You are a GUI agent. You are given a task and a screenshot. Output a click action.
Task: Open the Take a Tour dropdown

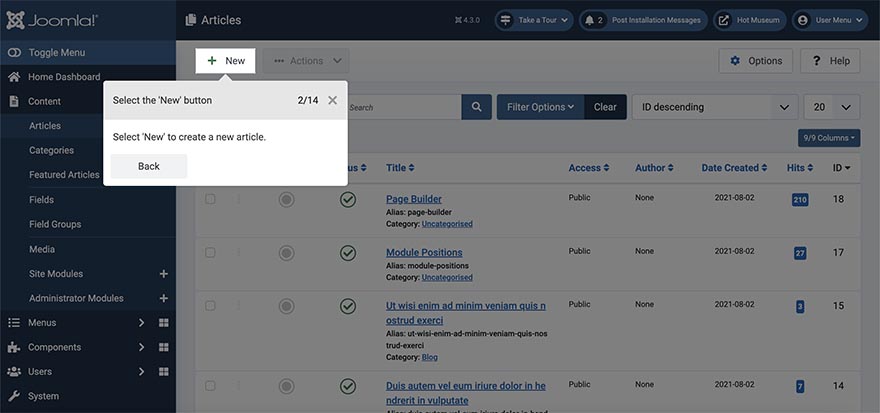534,20
